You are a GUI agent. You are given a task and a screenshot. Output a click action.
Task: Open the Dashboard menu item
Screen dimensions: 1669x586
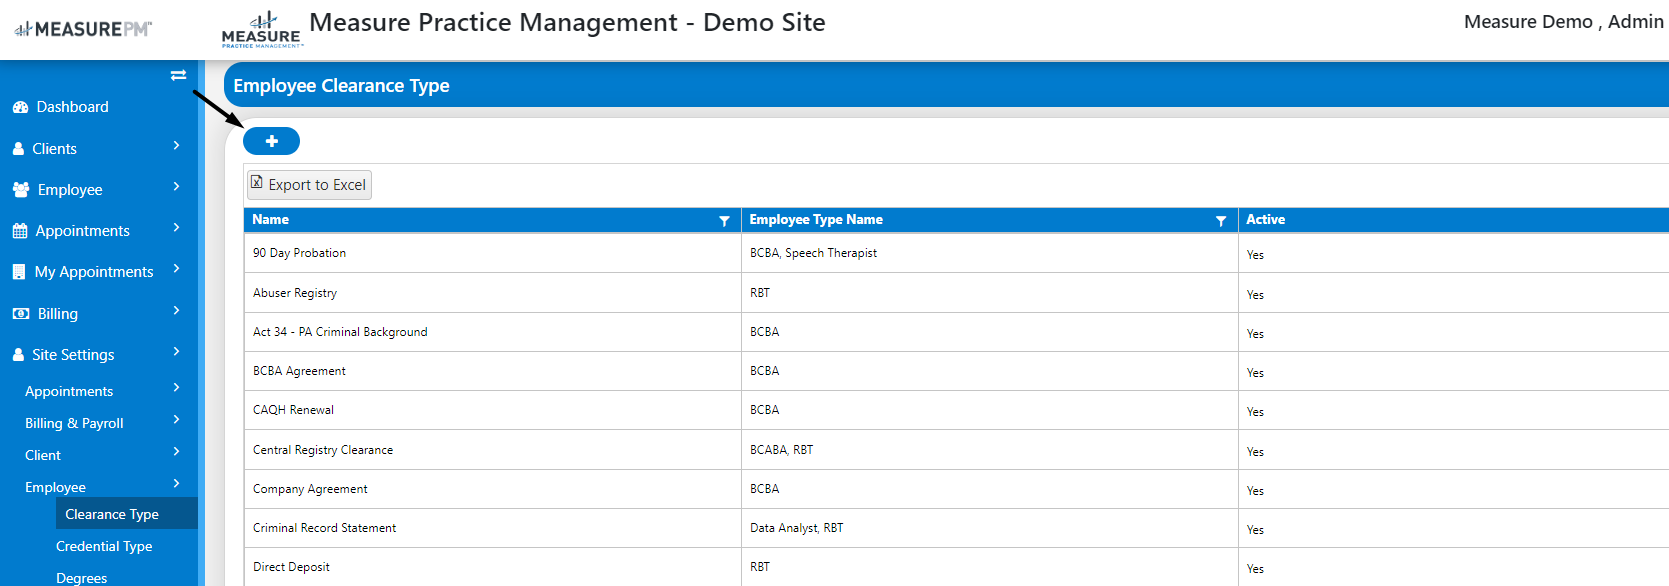(72, 107)
